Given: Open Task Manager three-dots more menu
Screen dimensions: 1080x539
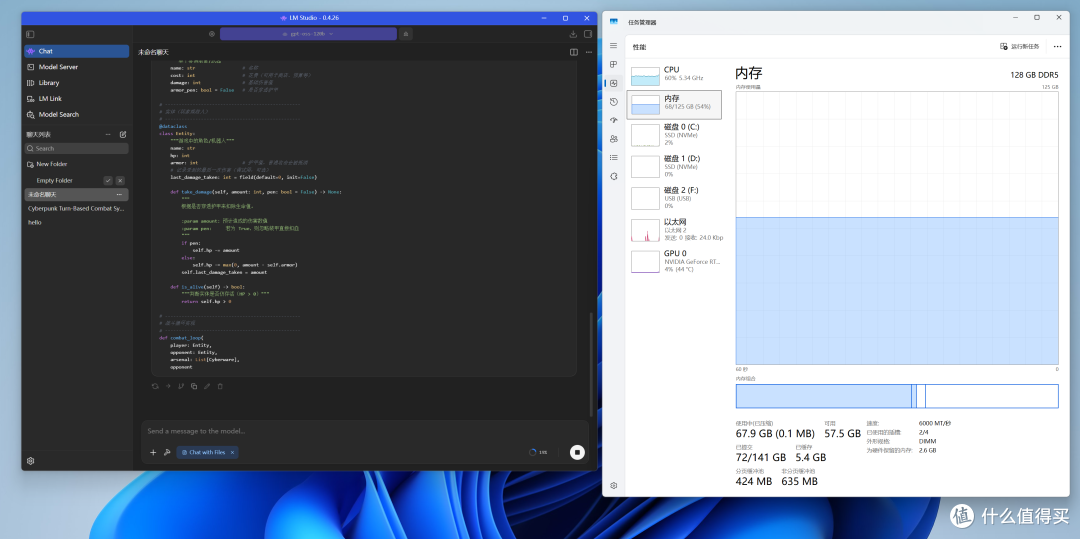Looking at the screenshot, I should (1057, 46).
